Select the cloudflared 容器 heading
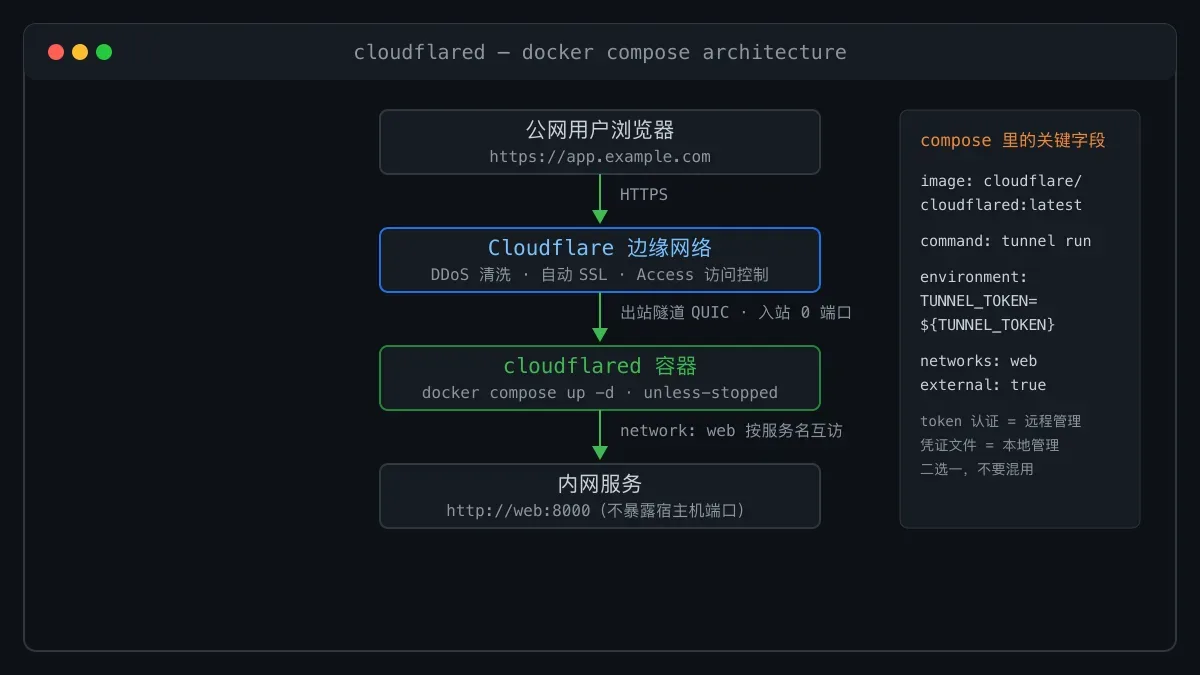The width and height of the screenshot is (1200, 675). (x=600, y=366)
